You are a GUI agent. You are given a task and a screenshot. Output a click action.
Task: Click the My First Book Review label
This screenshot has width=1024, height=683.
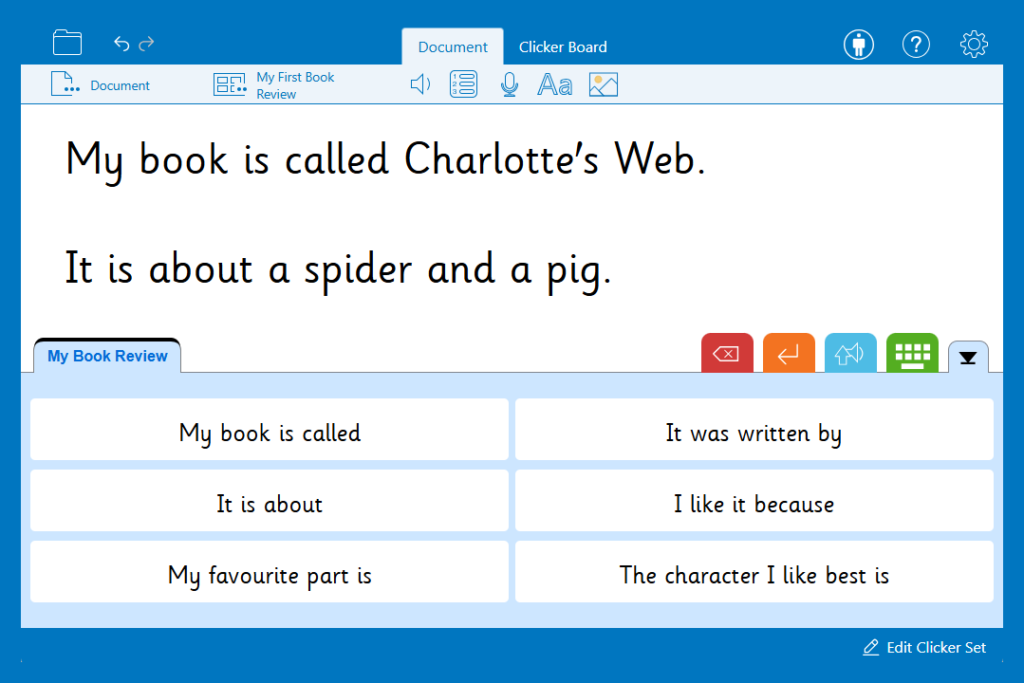pyautogui.click(x=295, y=86)
